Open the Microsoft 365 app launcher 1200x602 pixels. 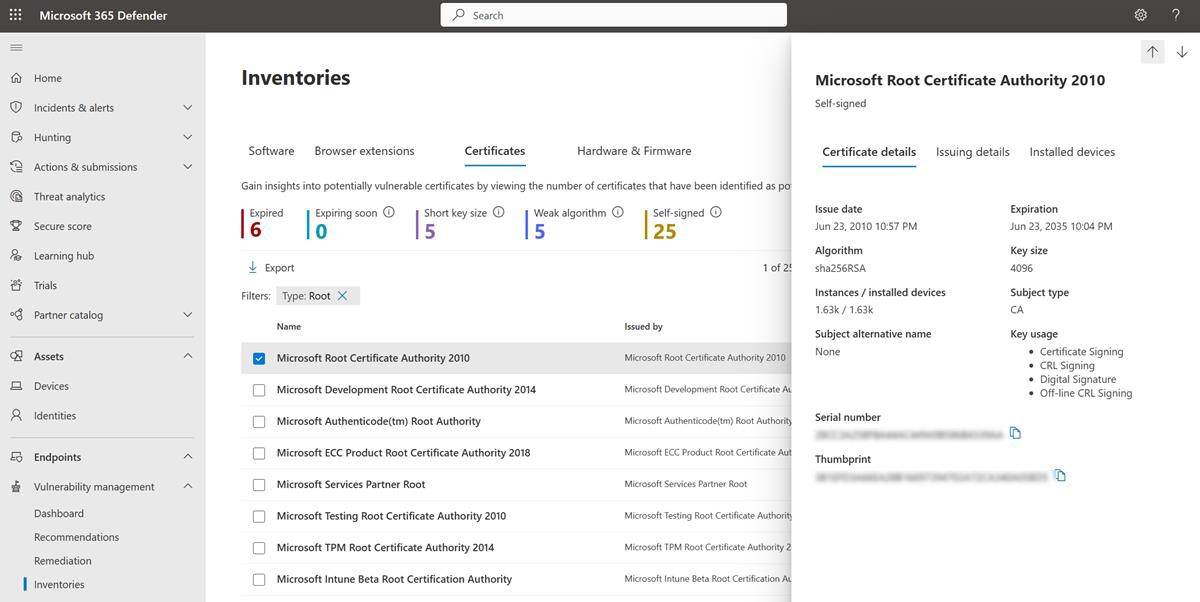click(x=15, y=14)
